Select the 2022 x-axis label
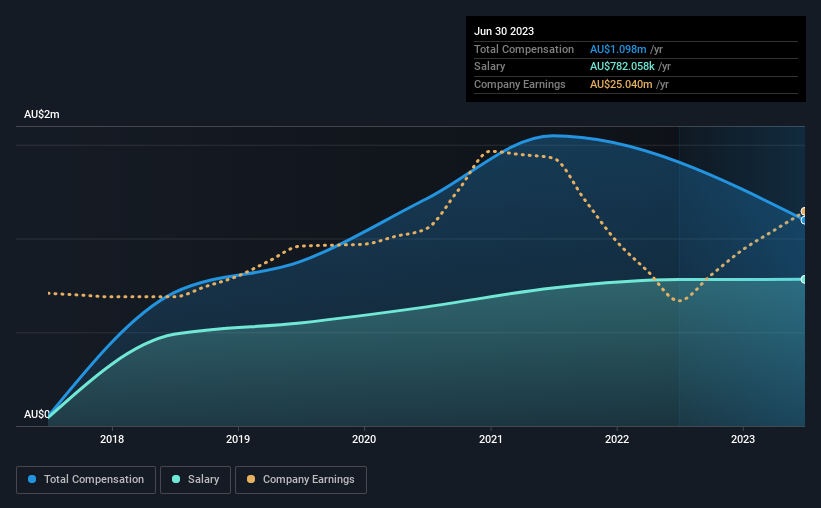The image size is (821, 508). 617,439
